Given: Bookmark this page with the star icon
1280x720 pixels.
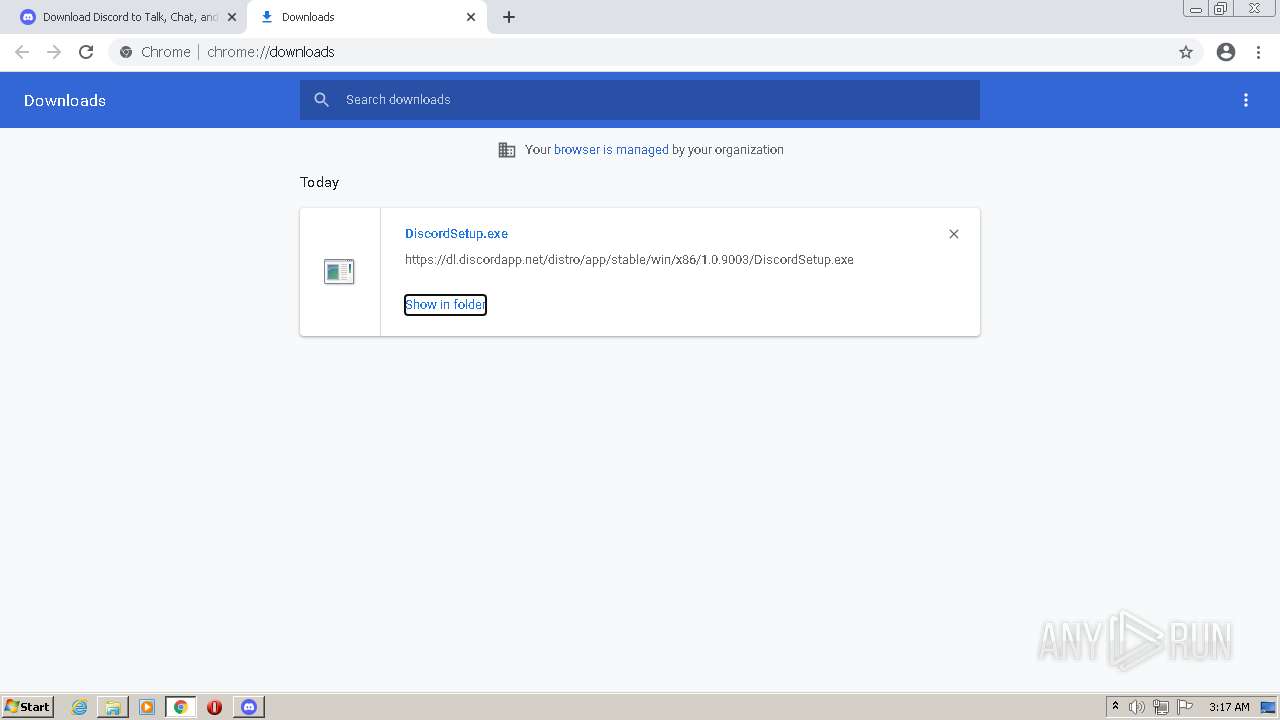Looking at the screenshot, I should point(1186,52).
